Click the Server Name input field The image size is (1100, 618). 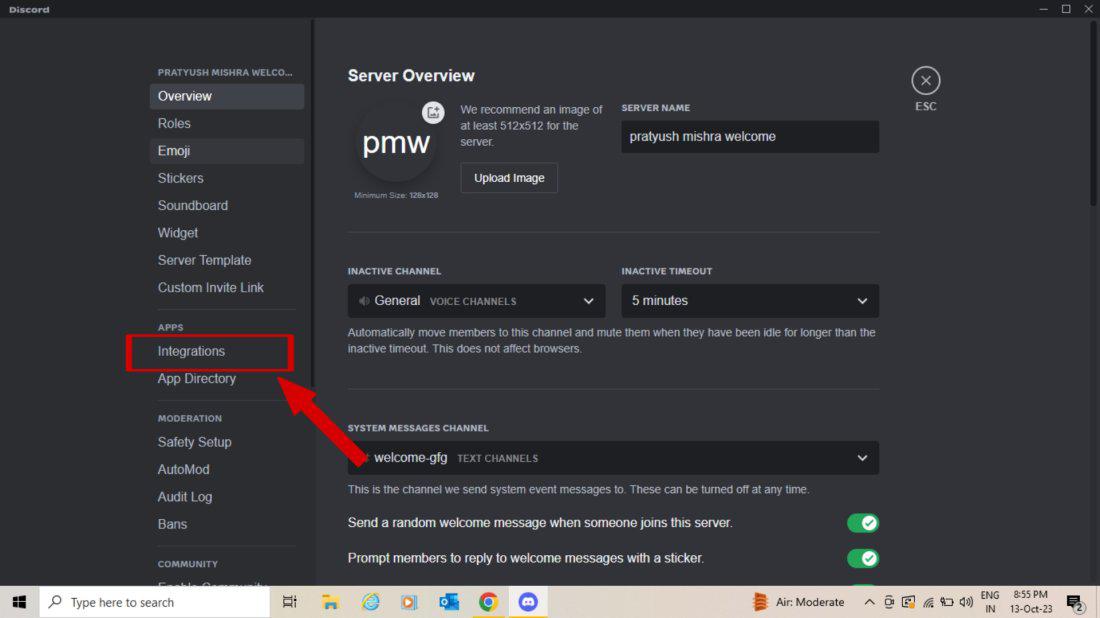(x=750, y=137)
